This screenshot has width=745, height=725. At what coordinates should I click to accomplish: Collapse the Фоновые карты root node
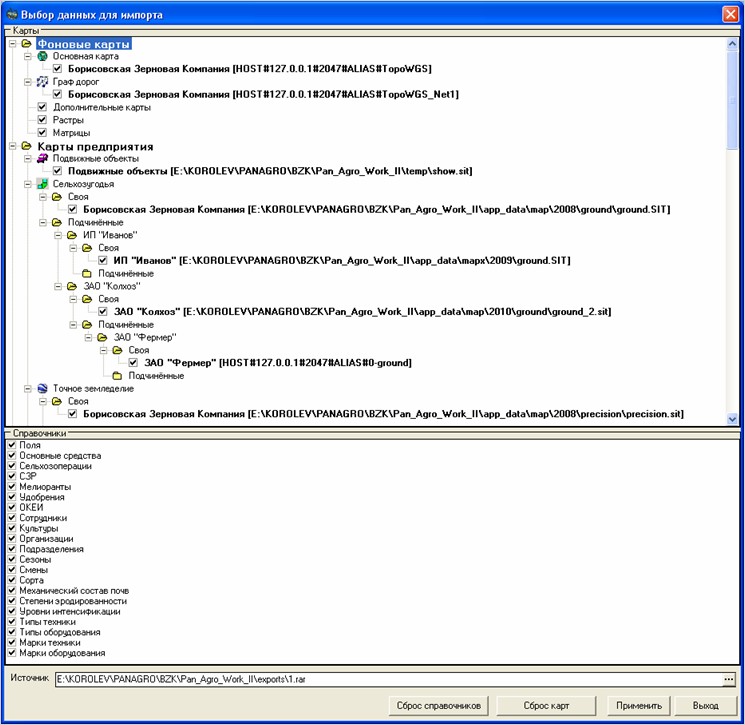point(12,44)
